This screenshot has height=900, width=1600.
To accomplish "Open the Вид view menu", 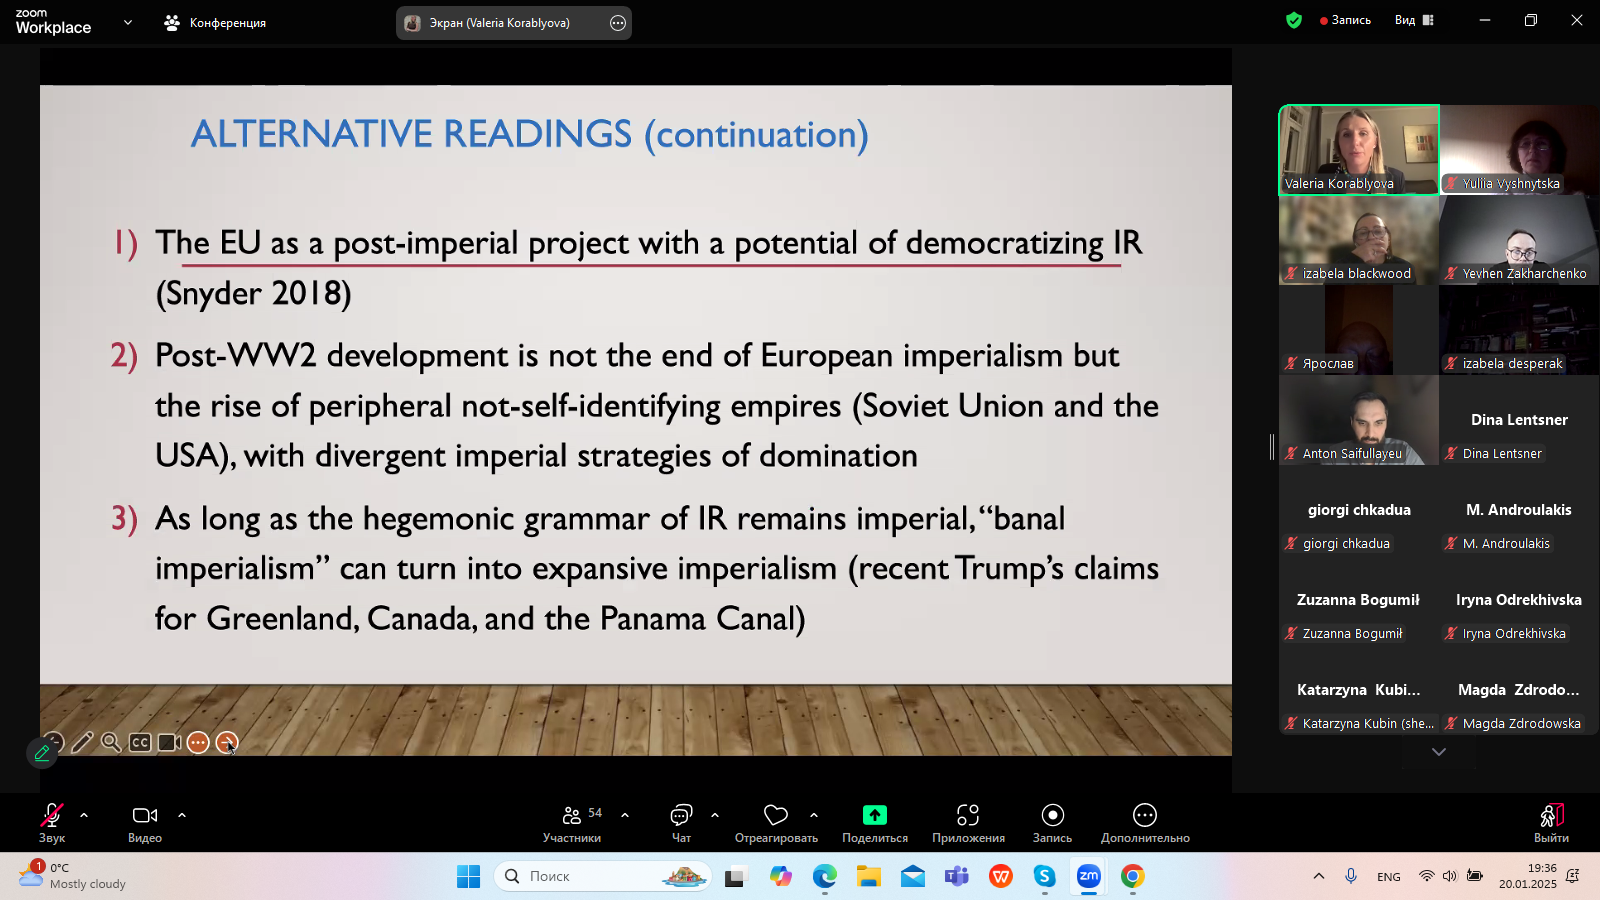I will pyautogui.click(x=1413, y=20).
